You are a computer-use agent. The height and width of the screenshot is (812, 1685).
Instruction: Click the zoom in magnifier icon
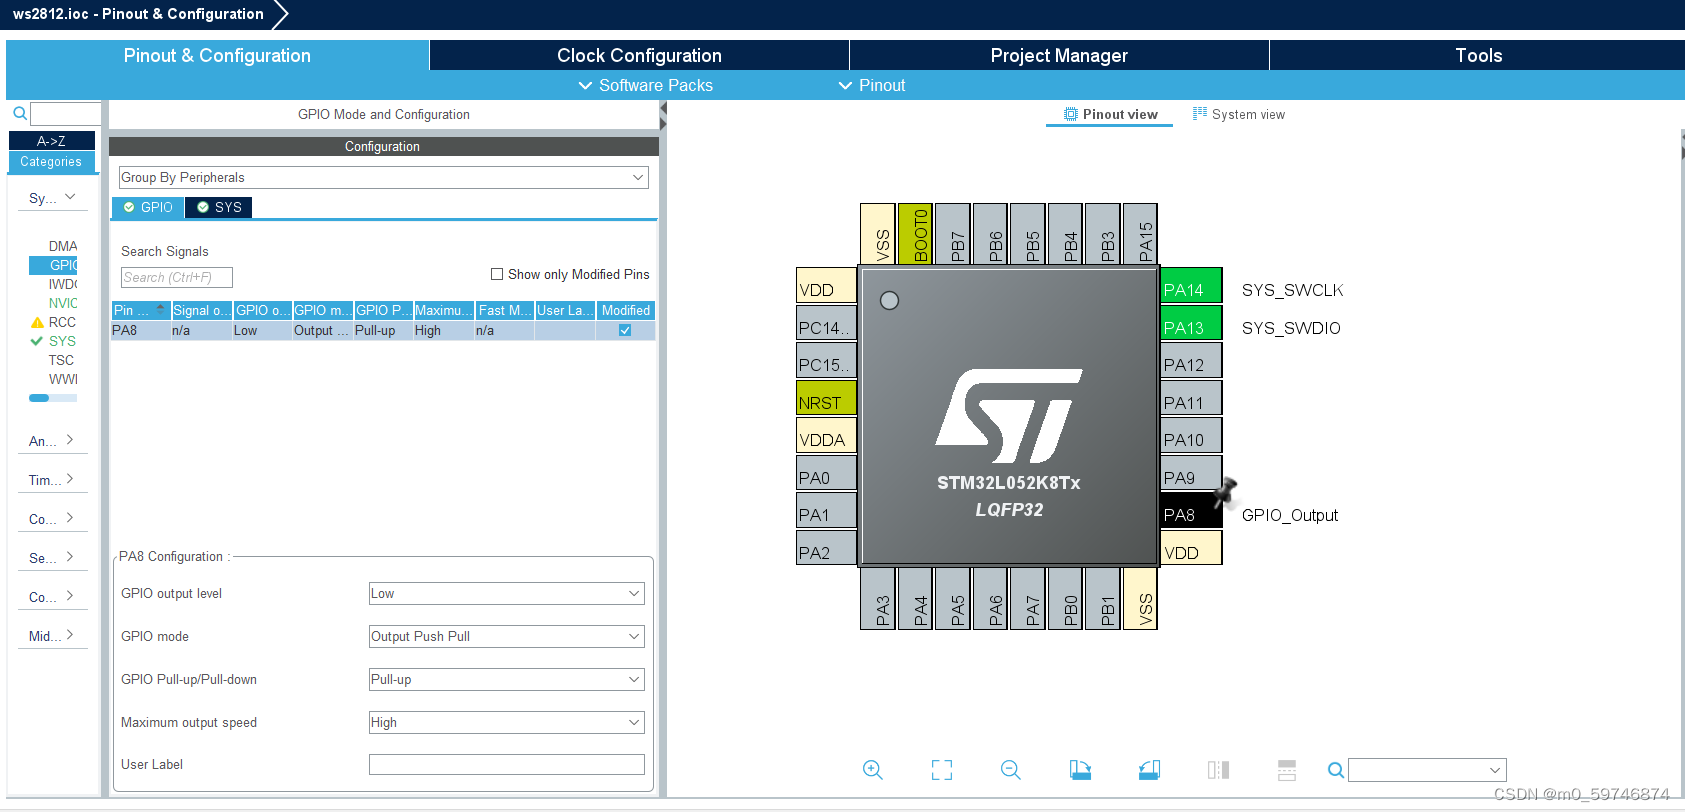[x=873, y=770]
